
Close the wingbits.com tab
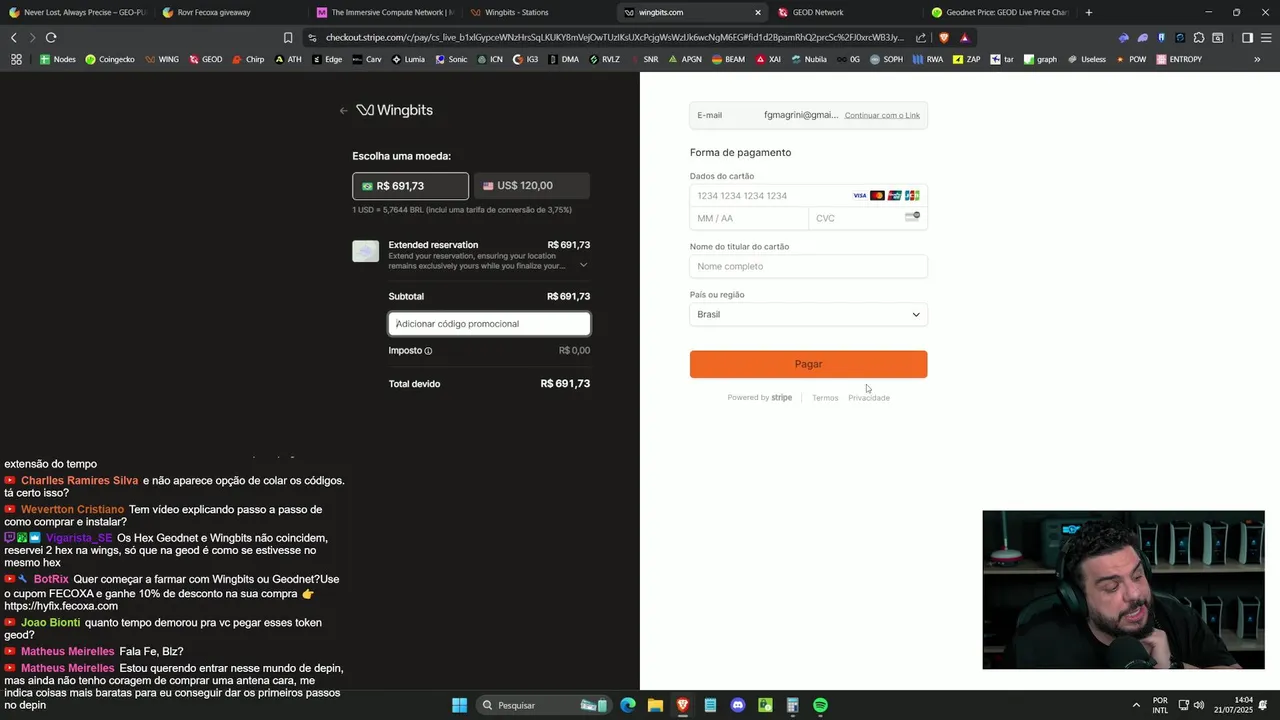click(757, 12)
